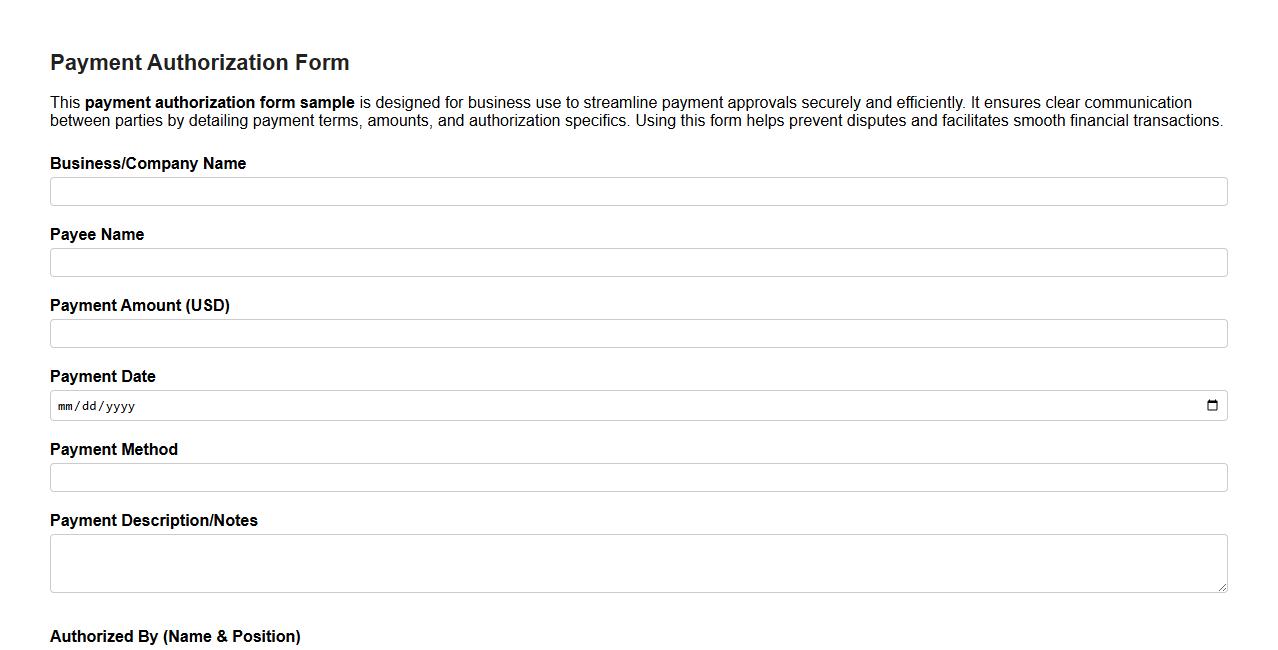This screenshot has height=650, width=1278.
Task: Click the Payment Amount (USD) input field
Action: 639,332
